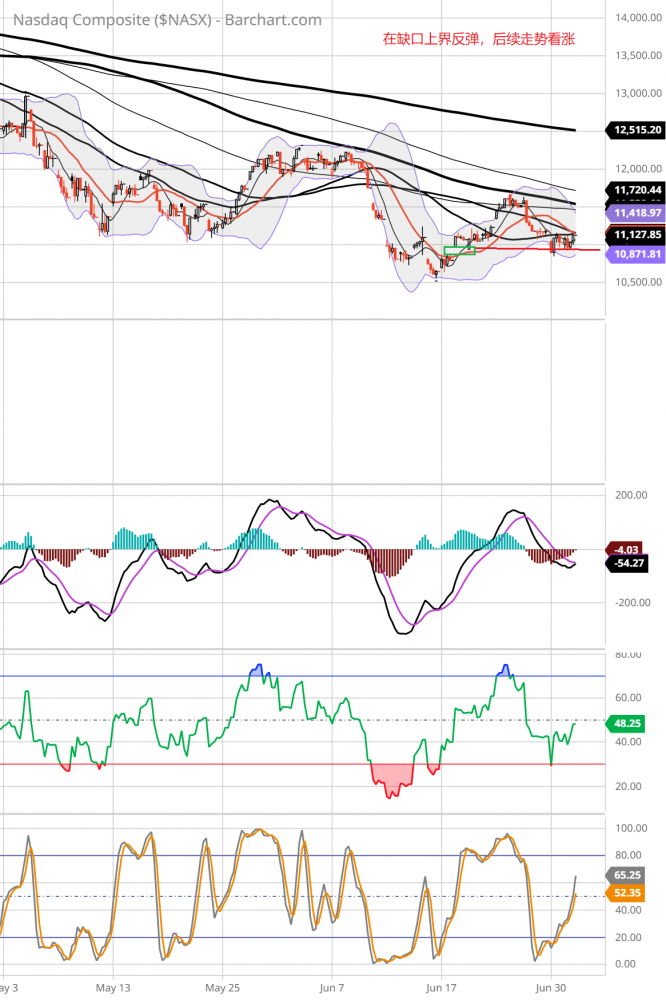The height and width of the screenshot is (1000, 666).
Task: Click the 11,720.44 black price tag
Action: point(636,189)
